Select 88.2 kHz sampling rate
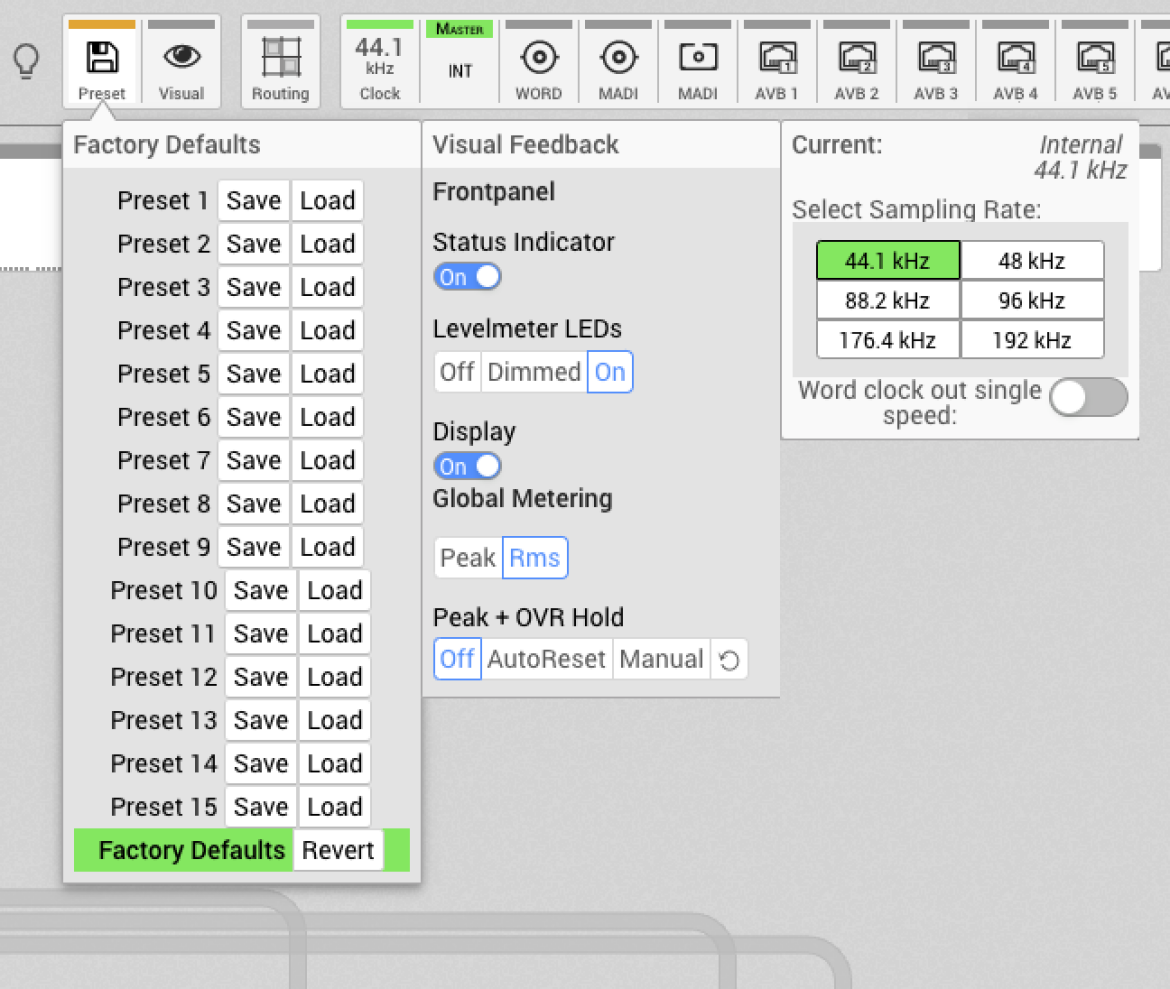Screen dimensions: 1170x989 (888, 300)
